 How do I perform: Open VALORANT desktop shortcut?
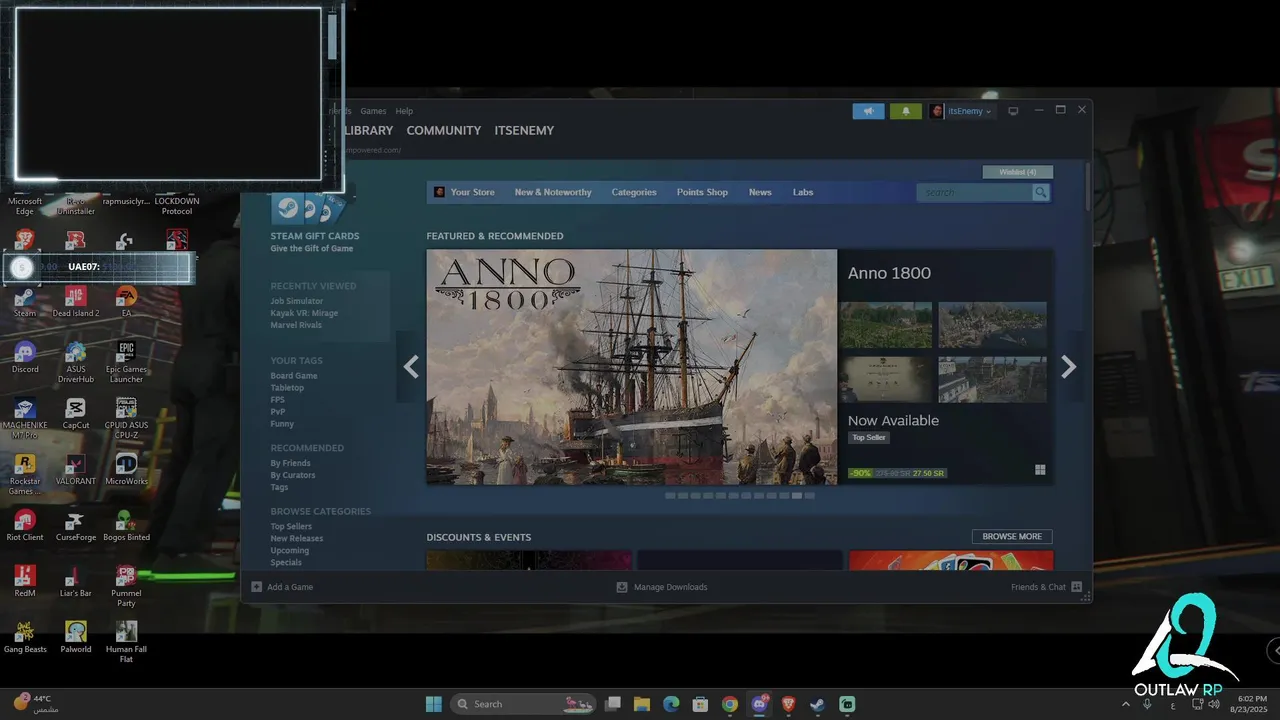pos(75,469)
